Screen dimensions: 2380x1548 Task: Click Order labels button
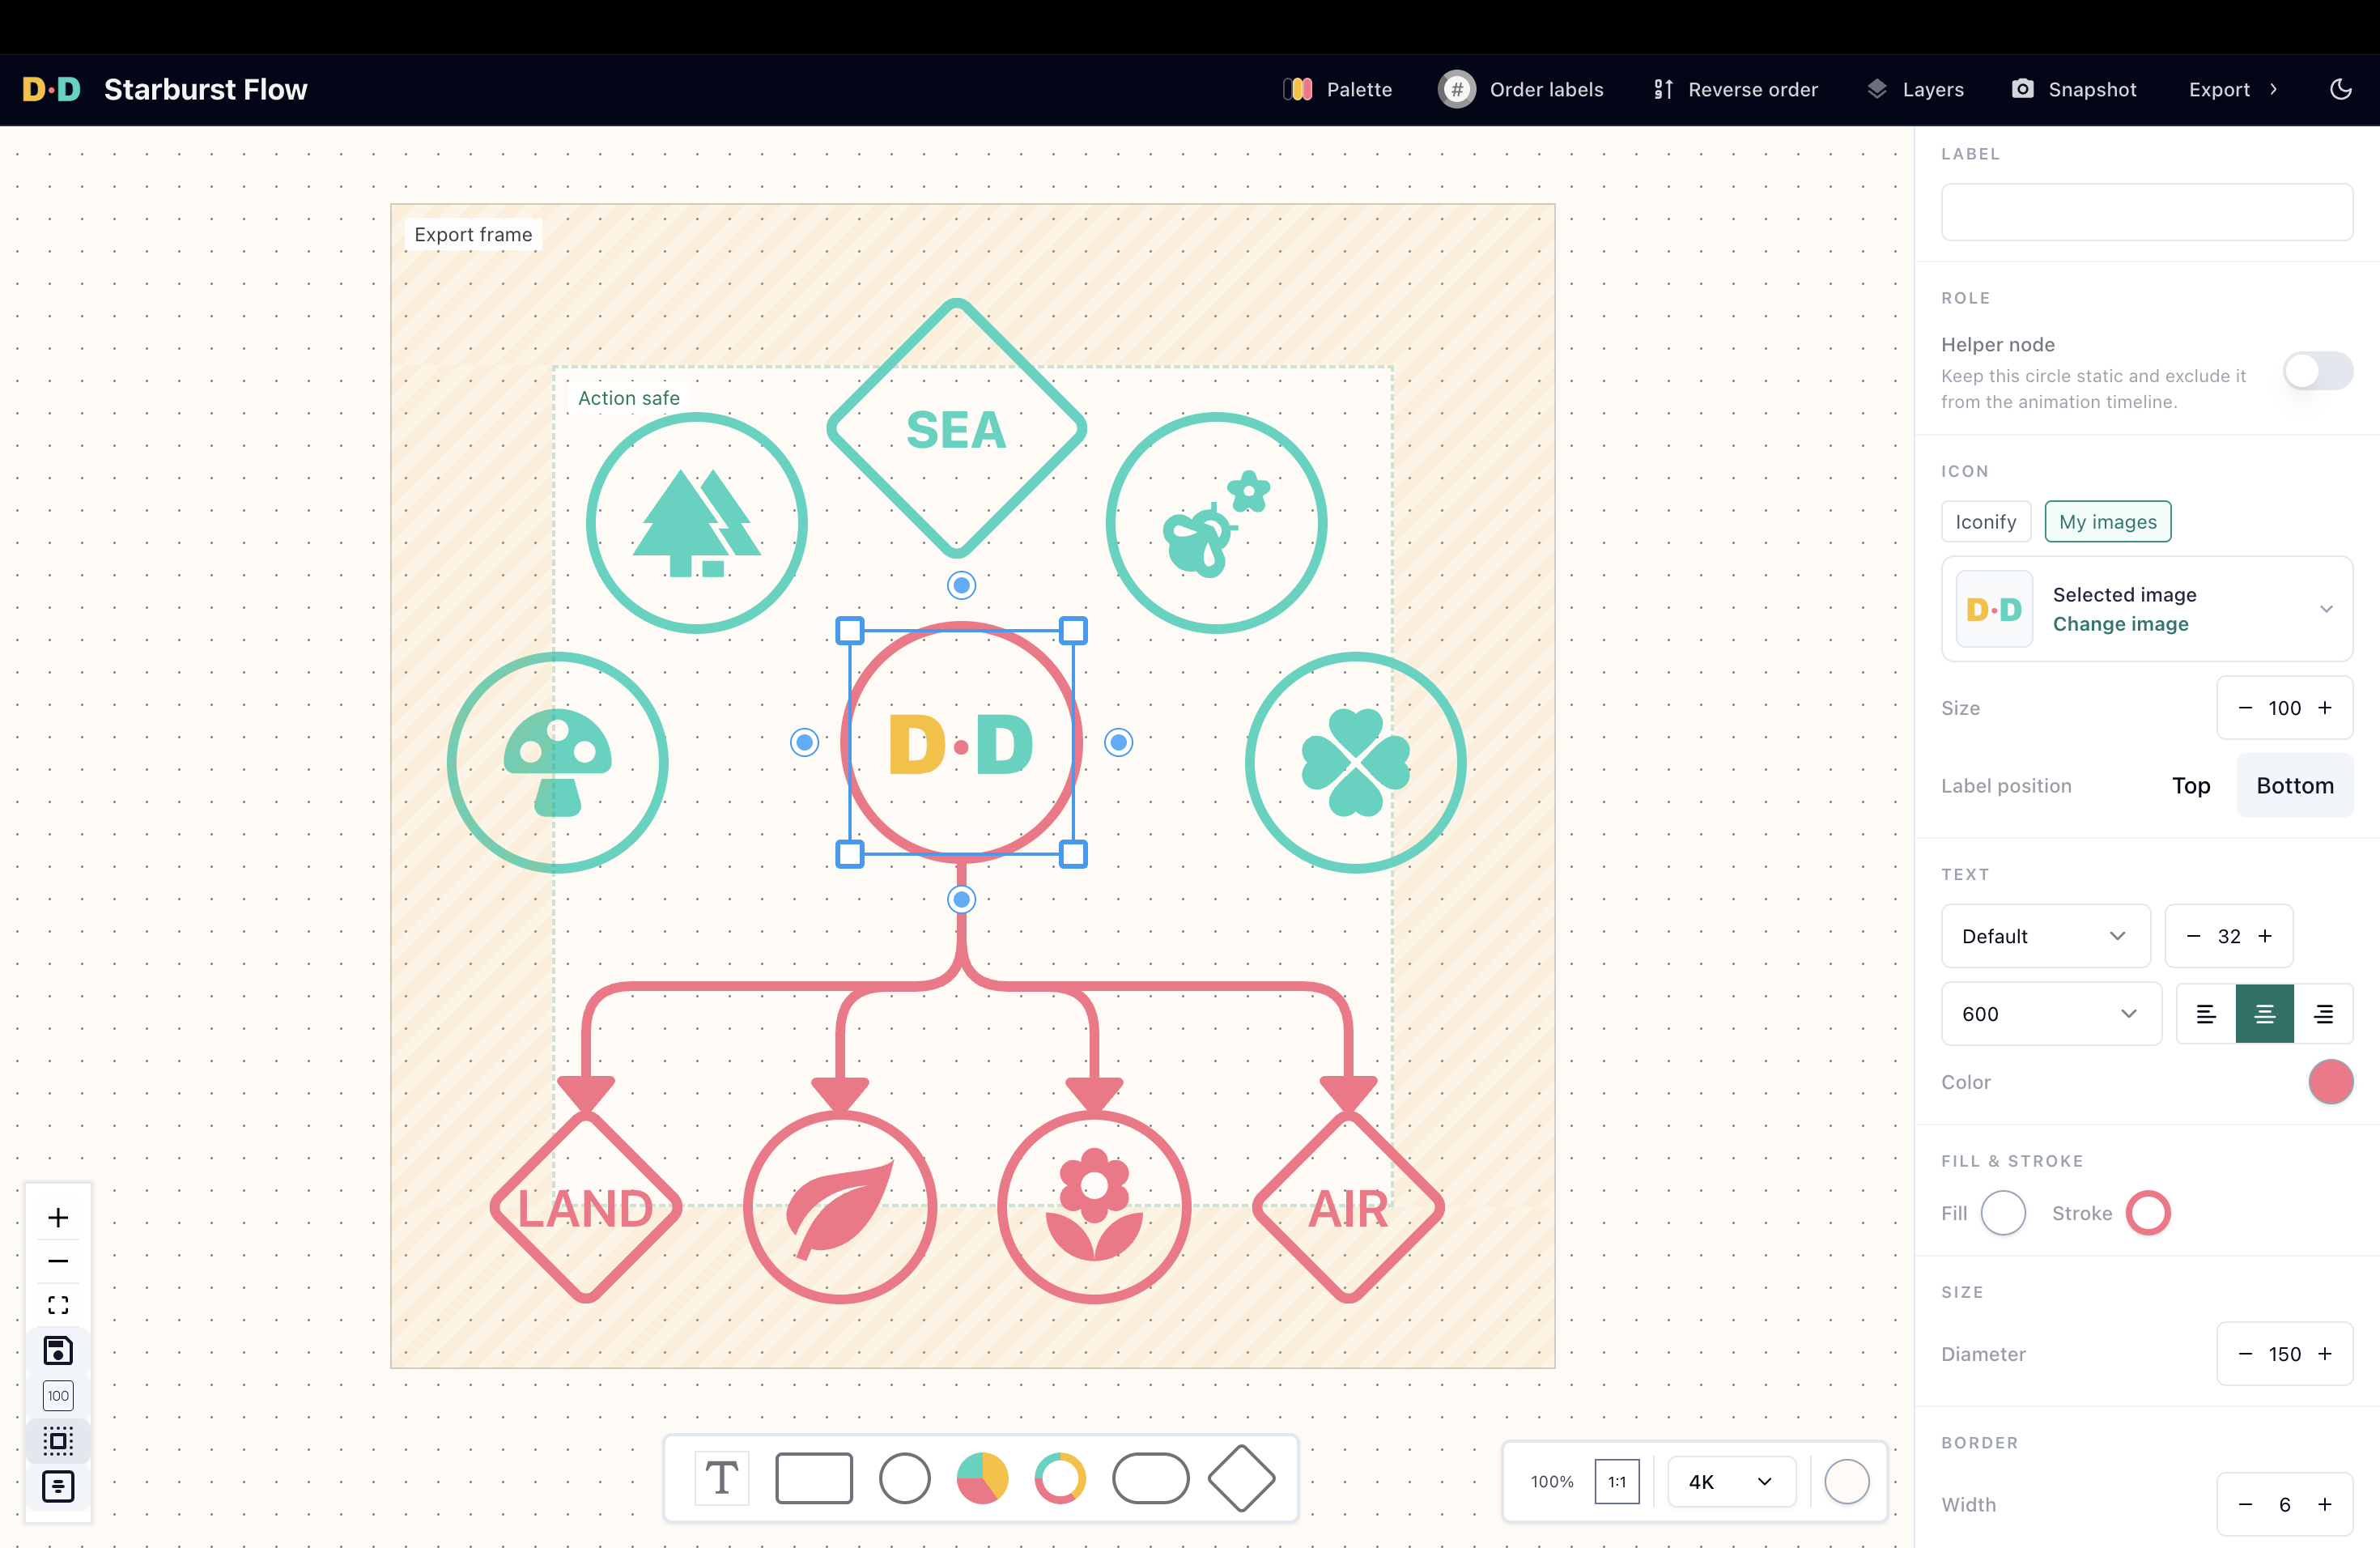pos(1520,89)
